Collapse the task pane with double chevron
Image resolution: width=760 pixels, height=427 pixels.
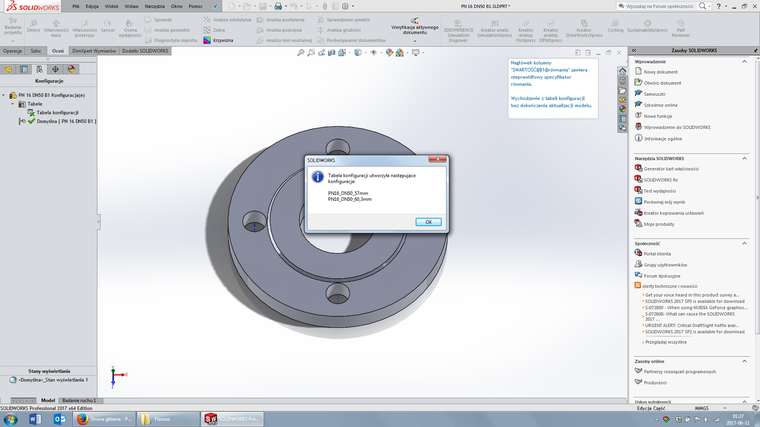tap(633, 50)
